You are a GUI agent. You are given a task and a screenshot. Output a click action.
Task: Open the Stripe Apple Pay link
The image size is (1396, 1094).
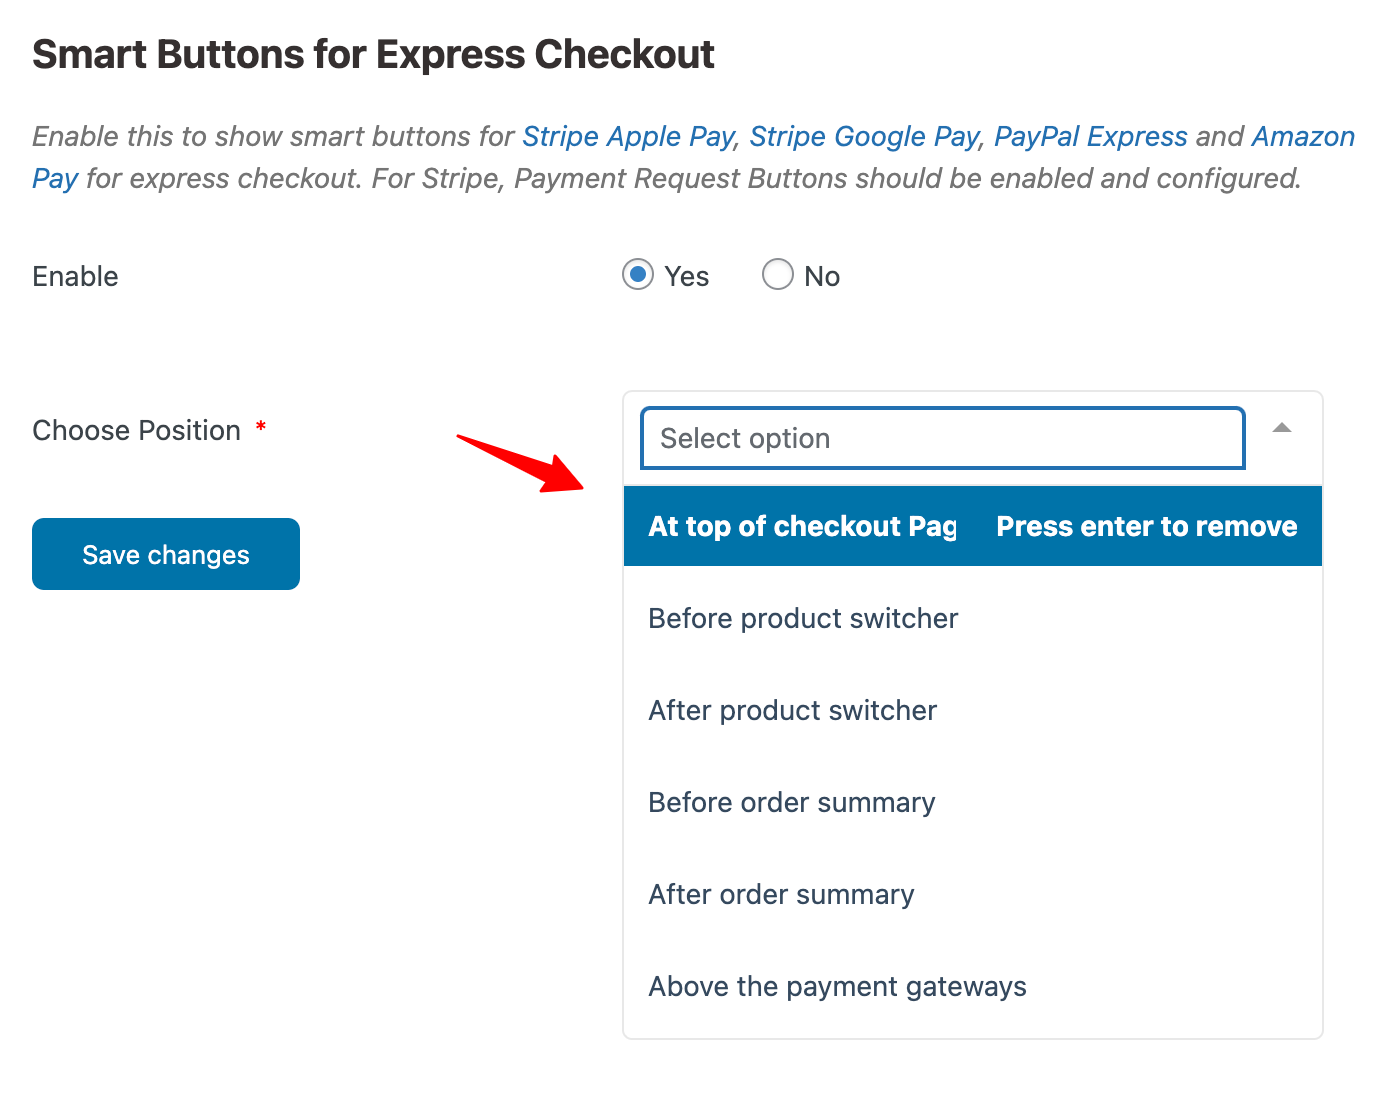tap(627, 136)
